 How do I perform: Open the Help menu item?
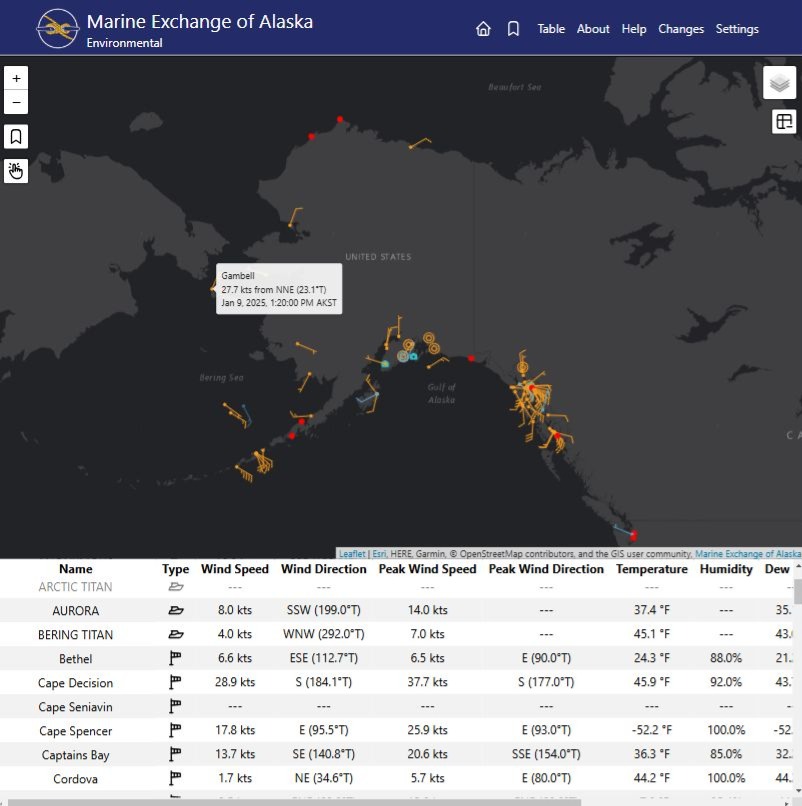pos(634,29)
